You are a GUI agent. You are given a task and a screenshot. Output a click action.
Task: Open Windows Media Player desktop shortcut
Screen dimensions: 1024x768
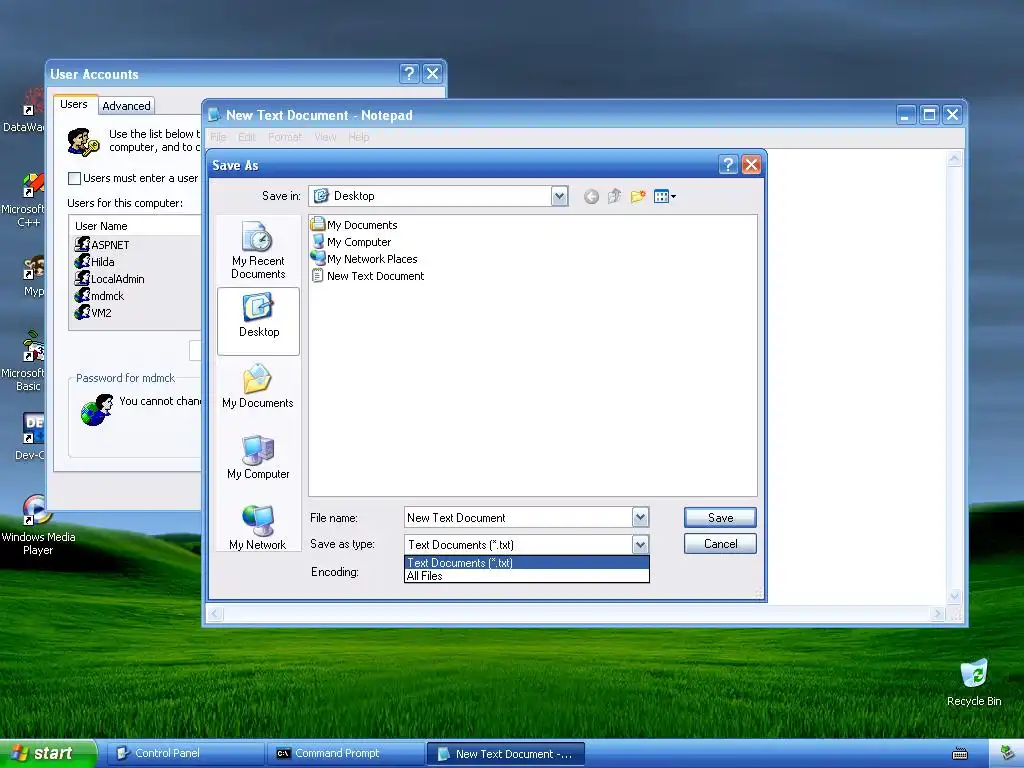pyautogui.click(x=38, y=525)
